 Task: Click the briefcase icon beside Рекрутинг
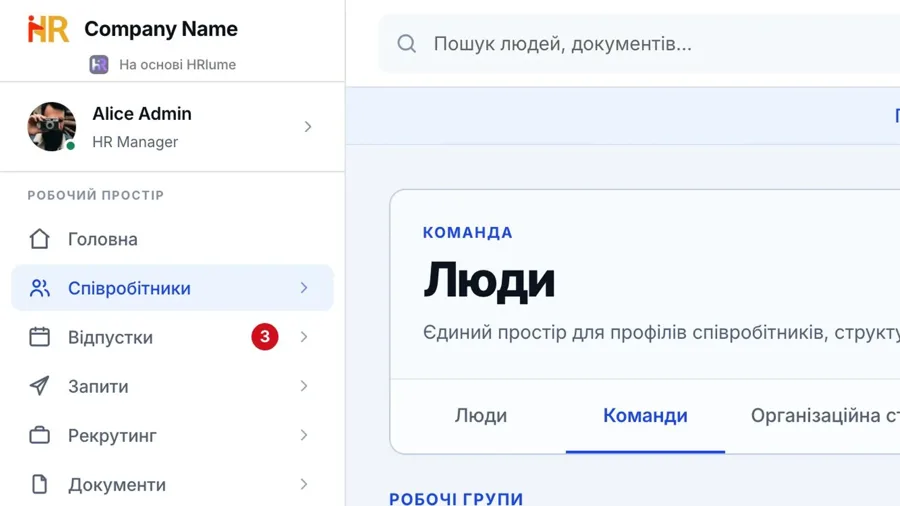point(40,435)
